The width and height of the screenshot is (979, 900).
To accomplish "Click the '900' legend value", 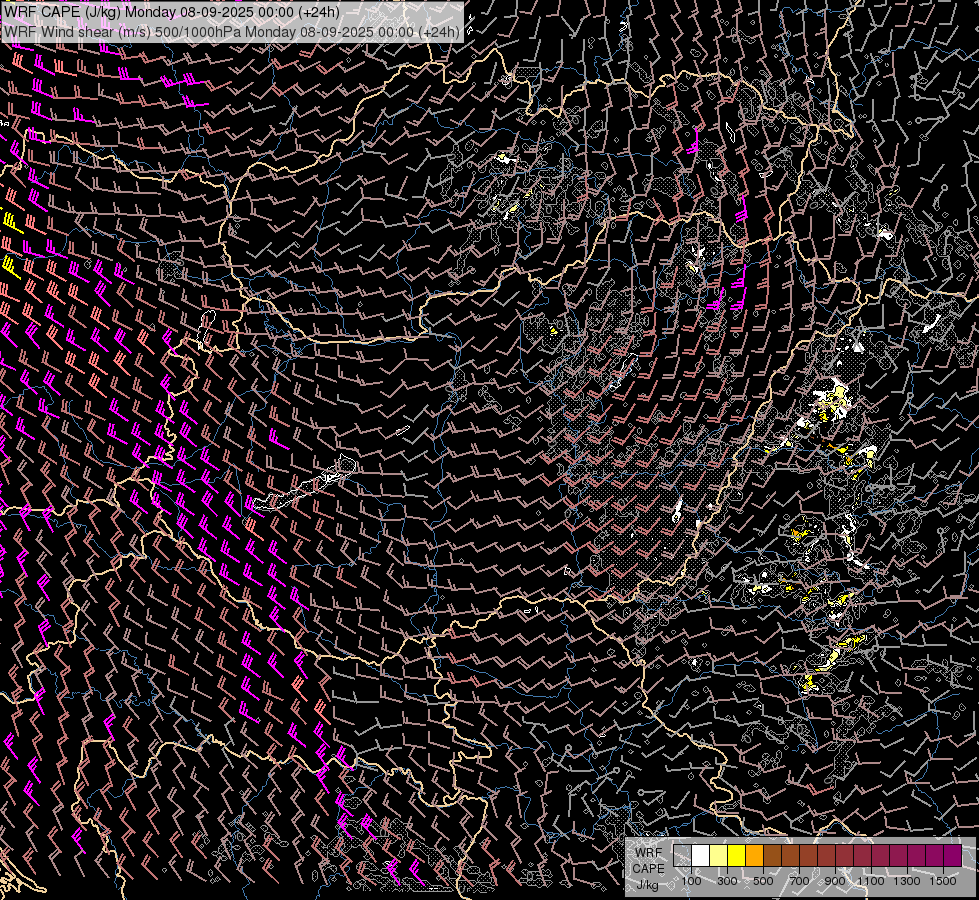I will tap(835, 881).
